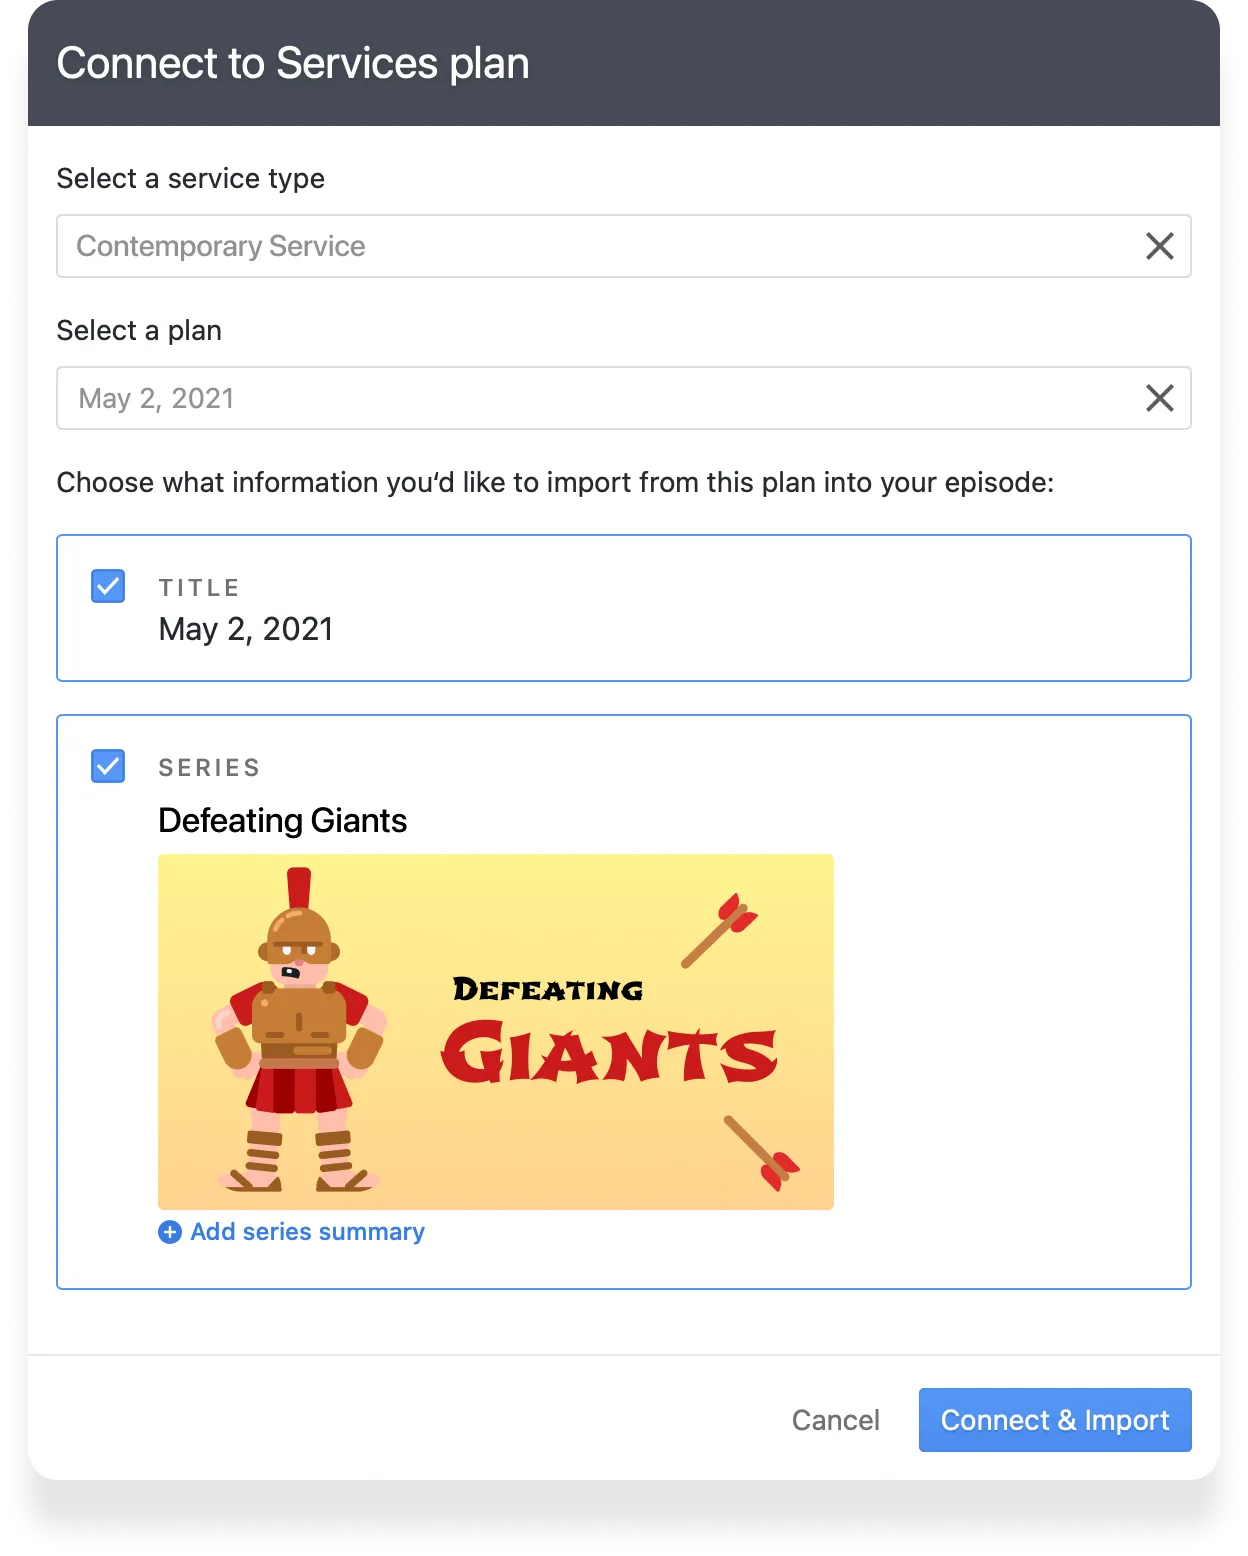Click the Defeating Giants series artwork

click(x=495, y=1032)
